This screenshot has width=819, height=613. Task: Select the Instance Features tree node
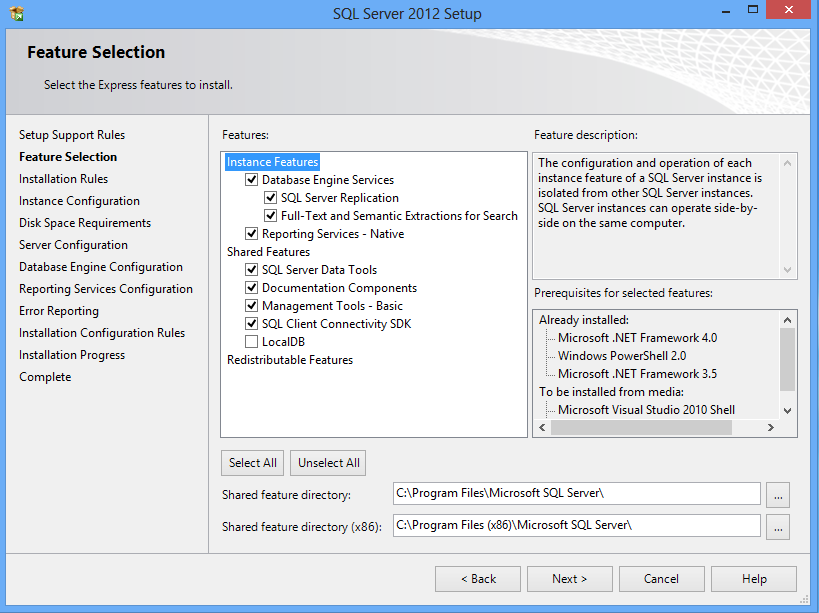pyautogui.click(x=272, y=162)
